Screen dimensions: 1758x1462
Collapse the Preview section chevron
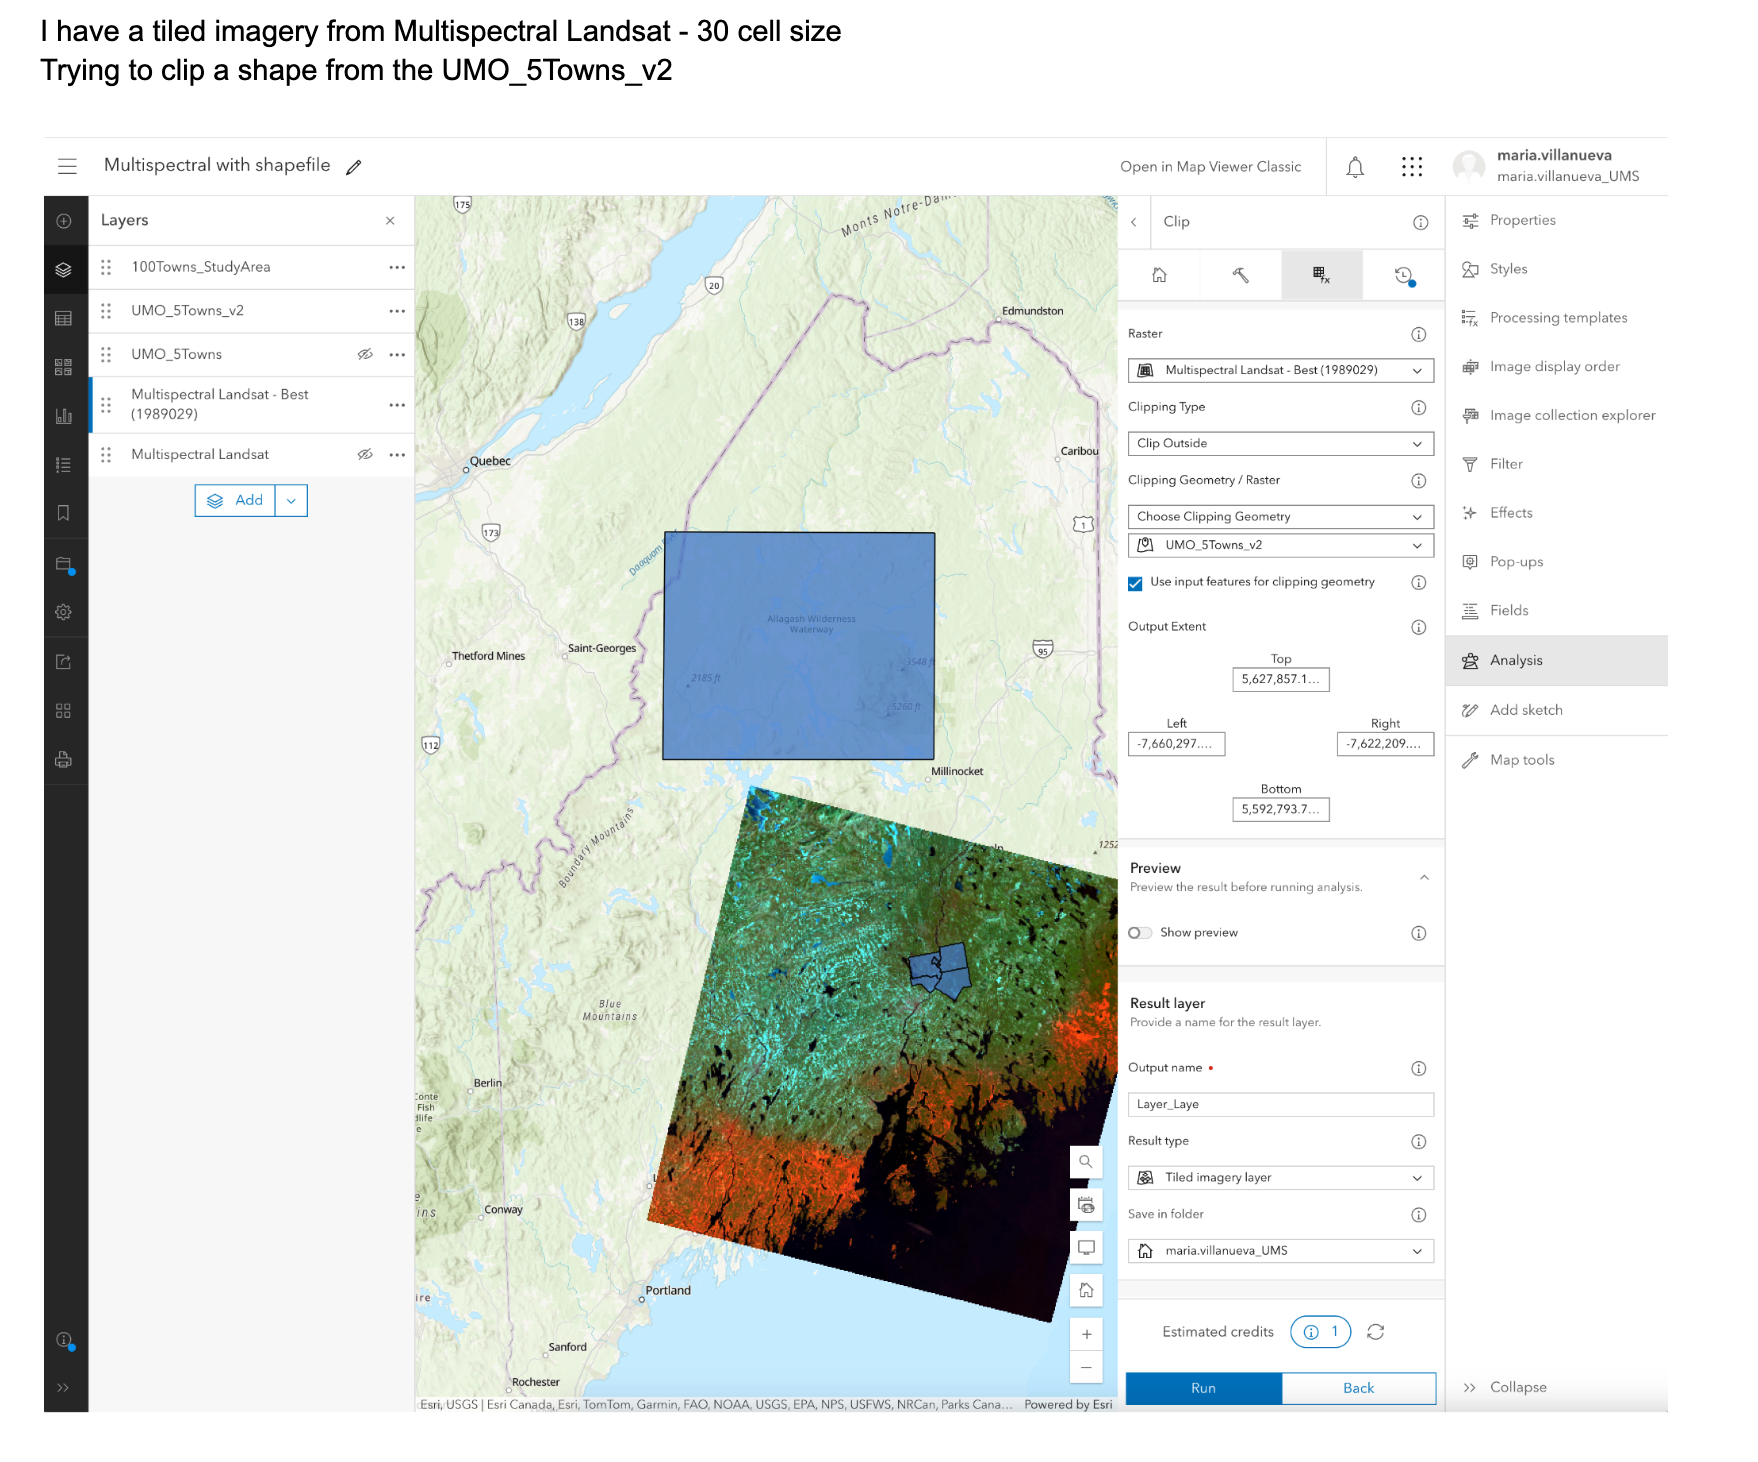point(1426,877)
